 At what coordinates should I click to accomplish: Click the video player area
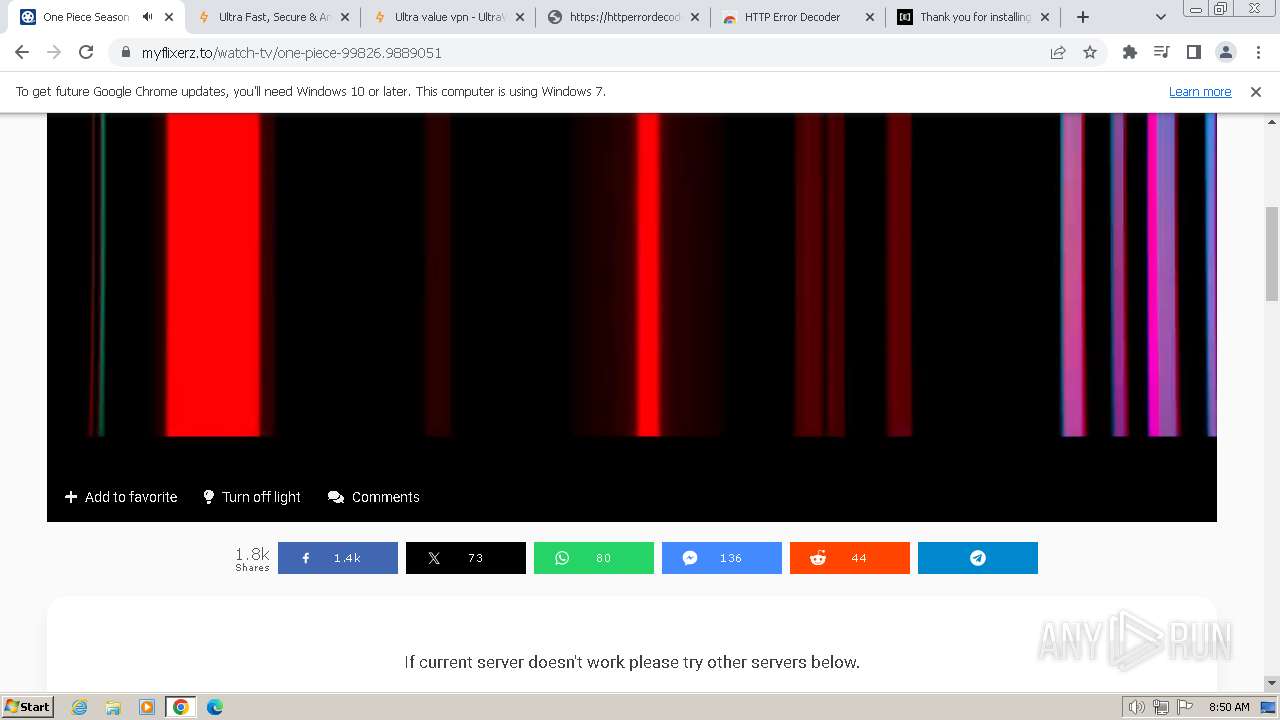632,275
